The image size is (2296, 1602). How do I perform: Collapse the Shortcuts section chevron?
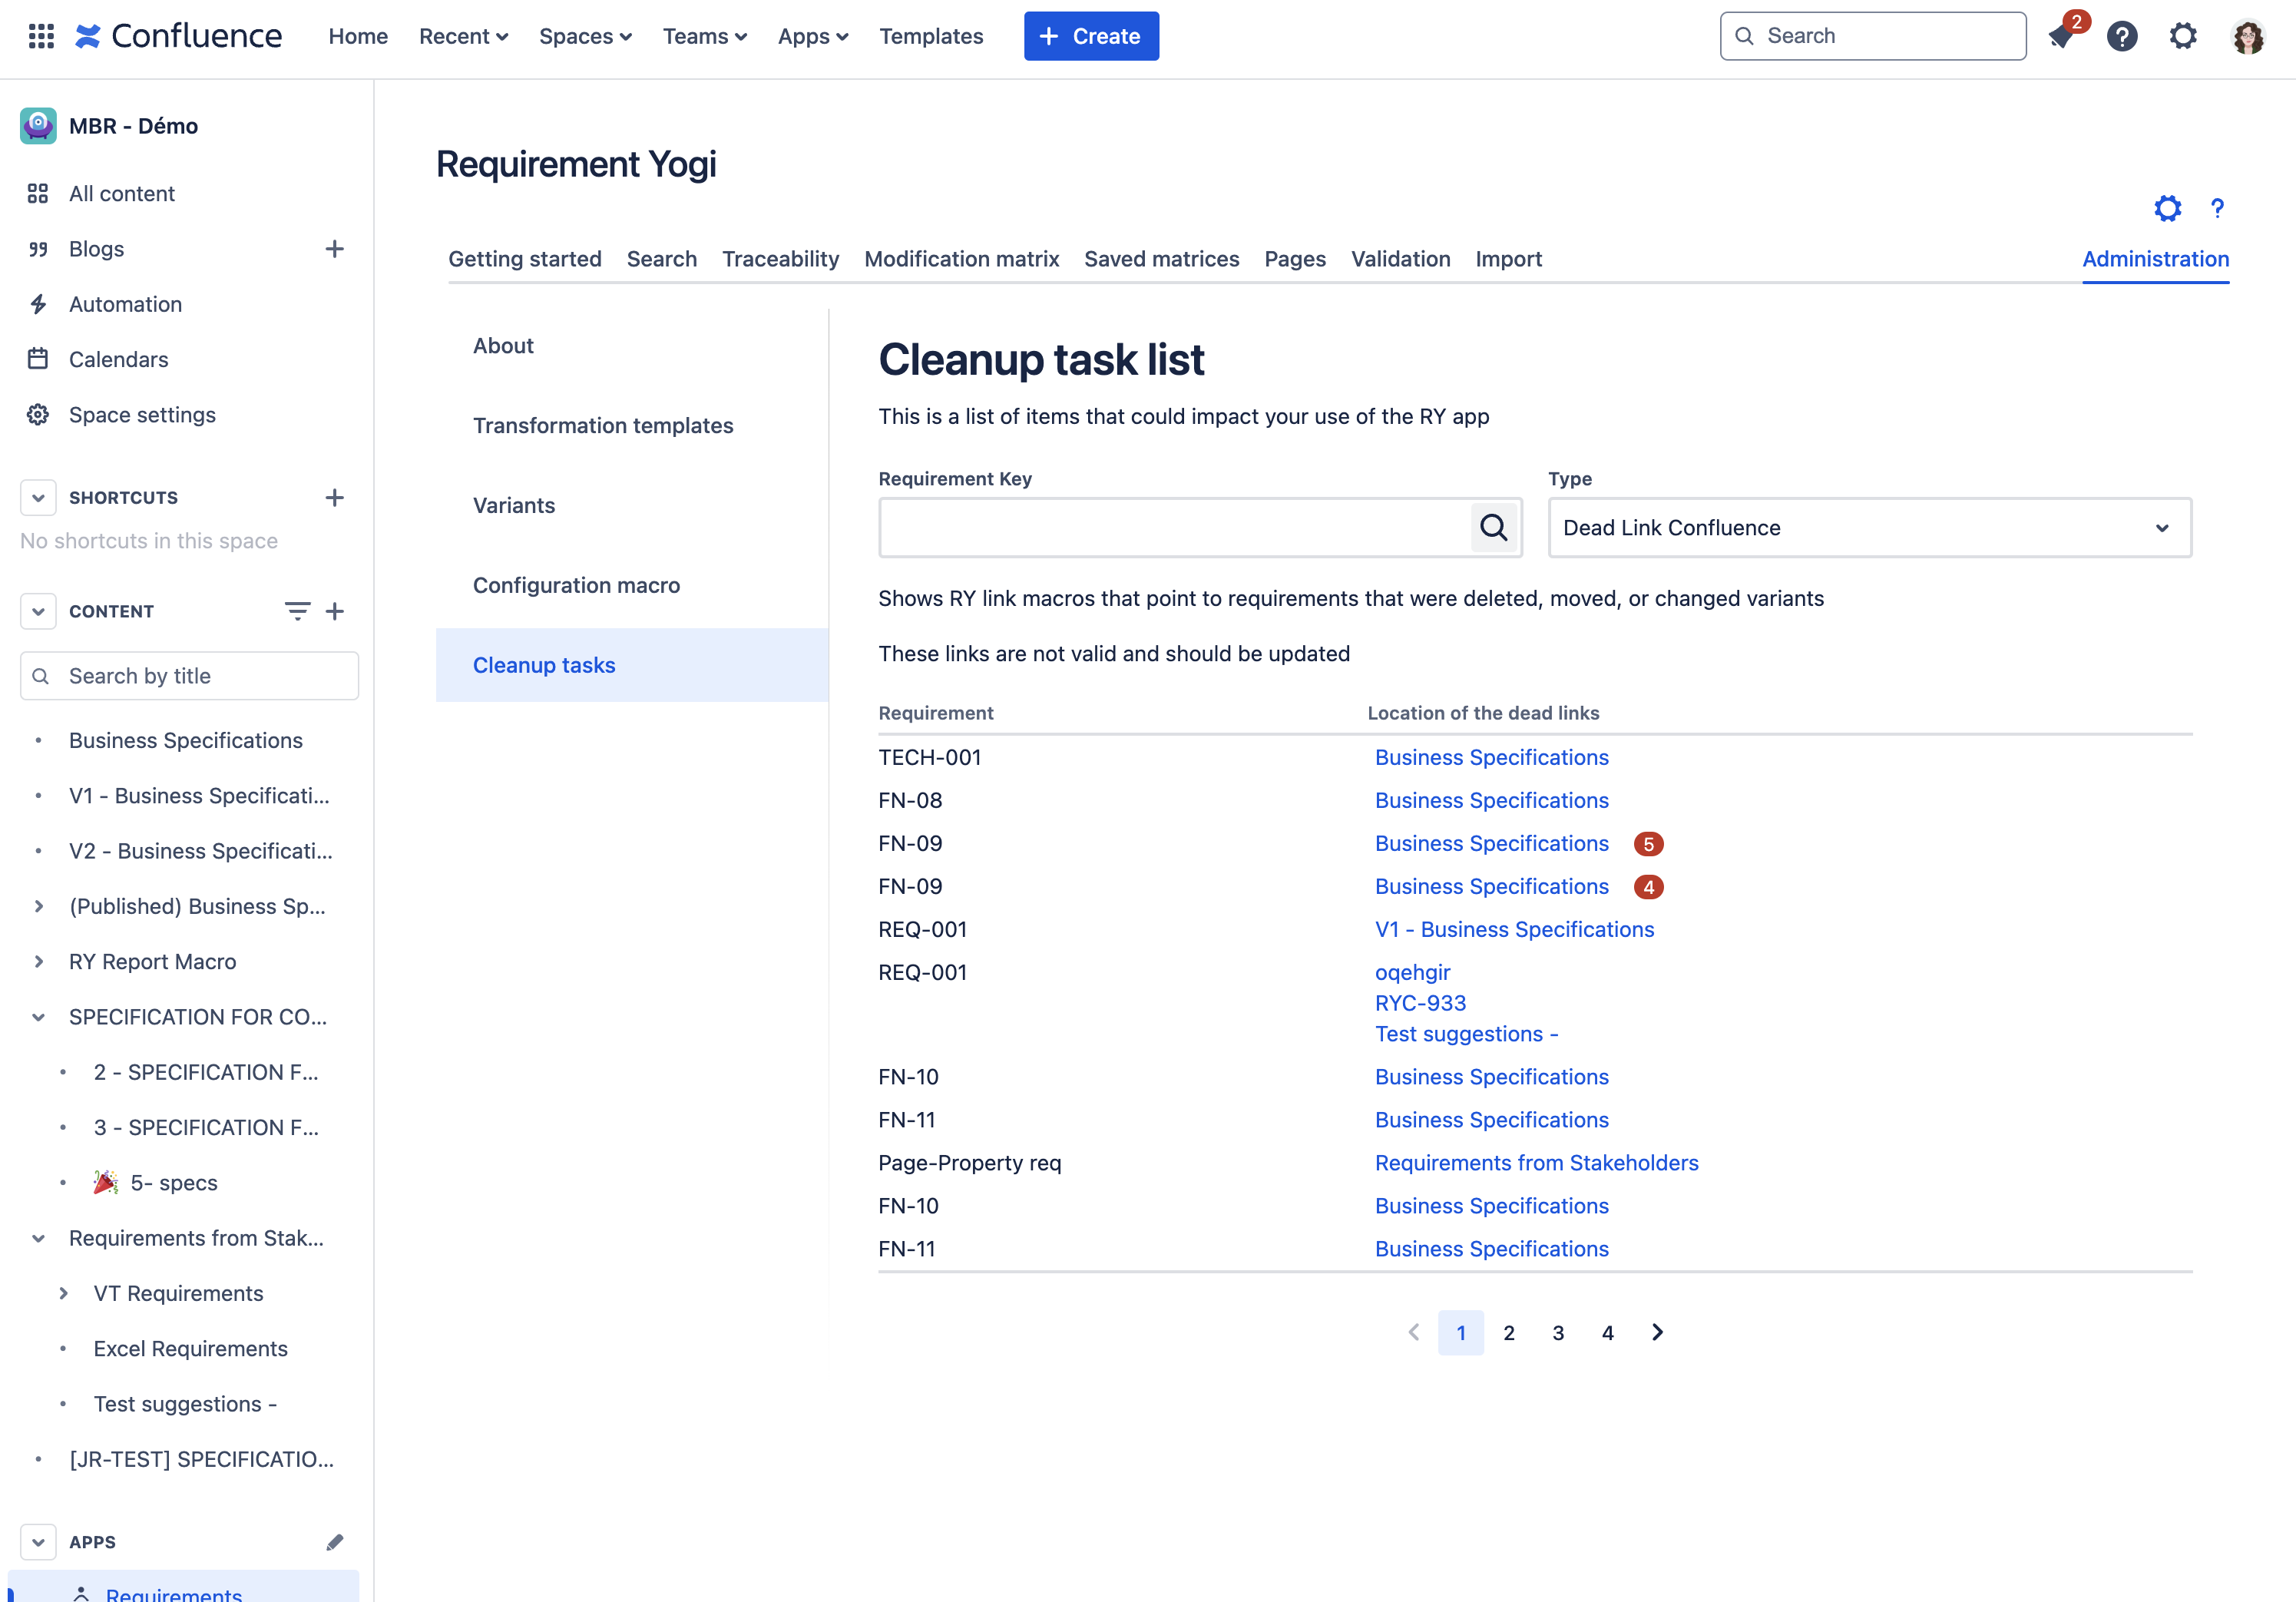(x=38, y=497)
